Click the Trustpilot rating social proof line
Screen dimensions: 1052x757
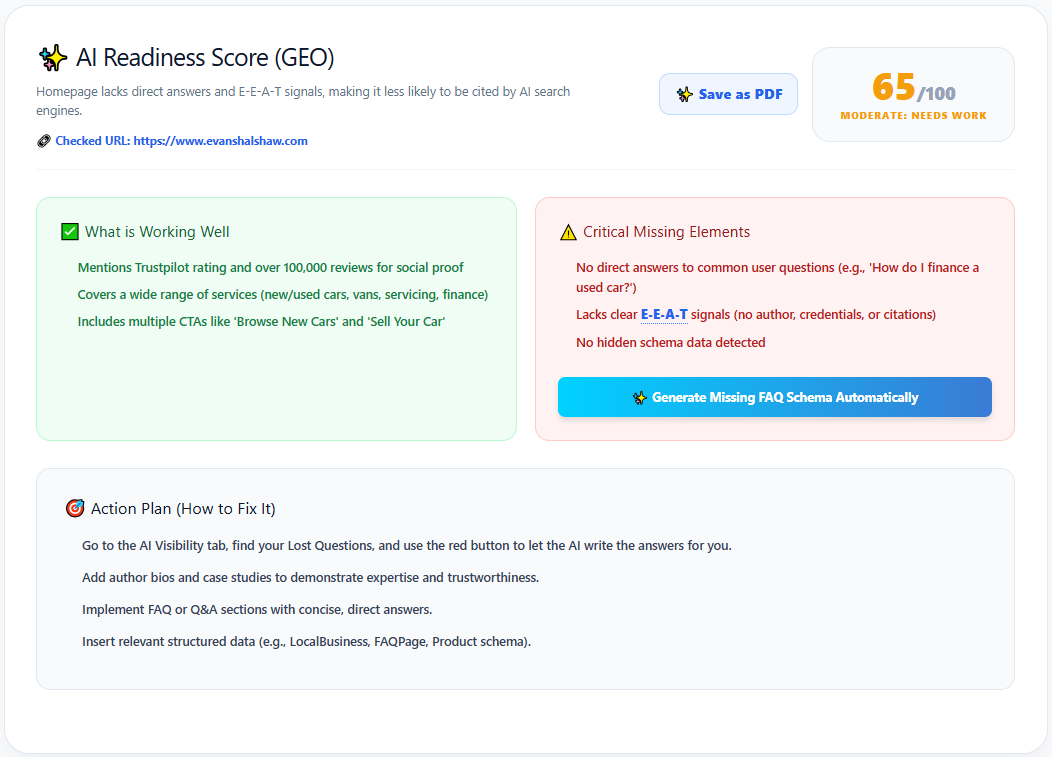click(270, 267)
